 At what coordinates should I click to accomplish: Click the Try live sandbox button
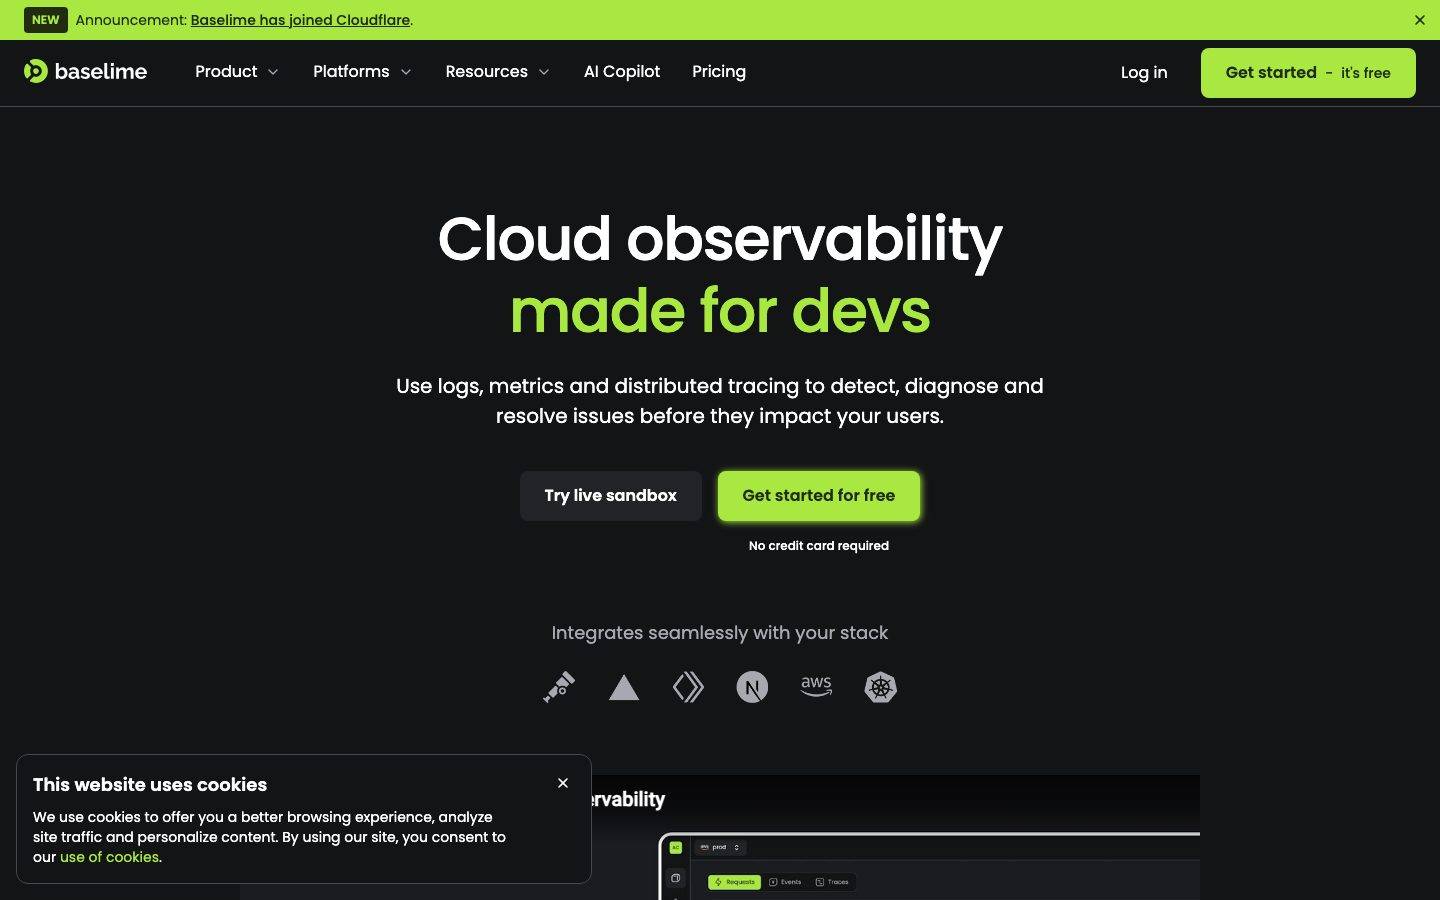click(611, 496)
